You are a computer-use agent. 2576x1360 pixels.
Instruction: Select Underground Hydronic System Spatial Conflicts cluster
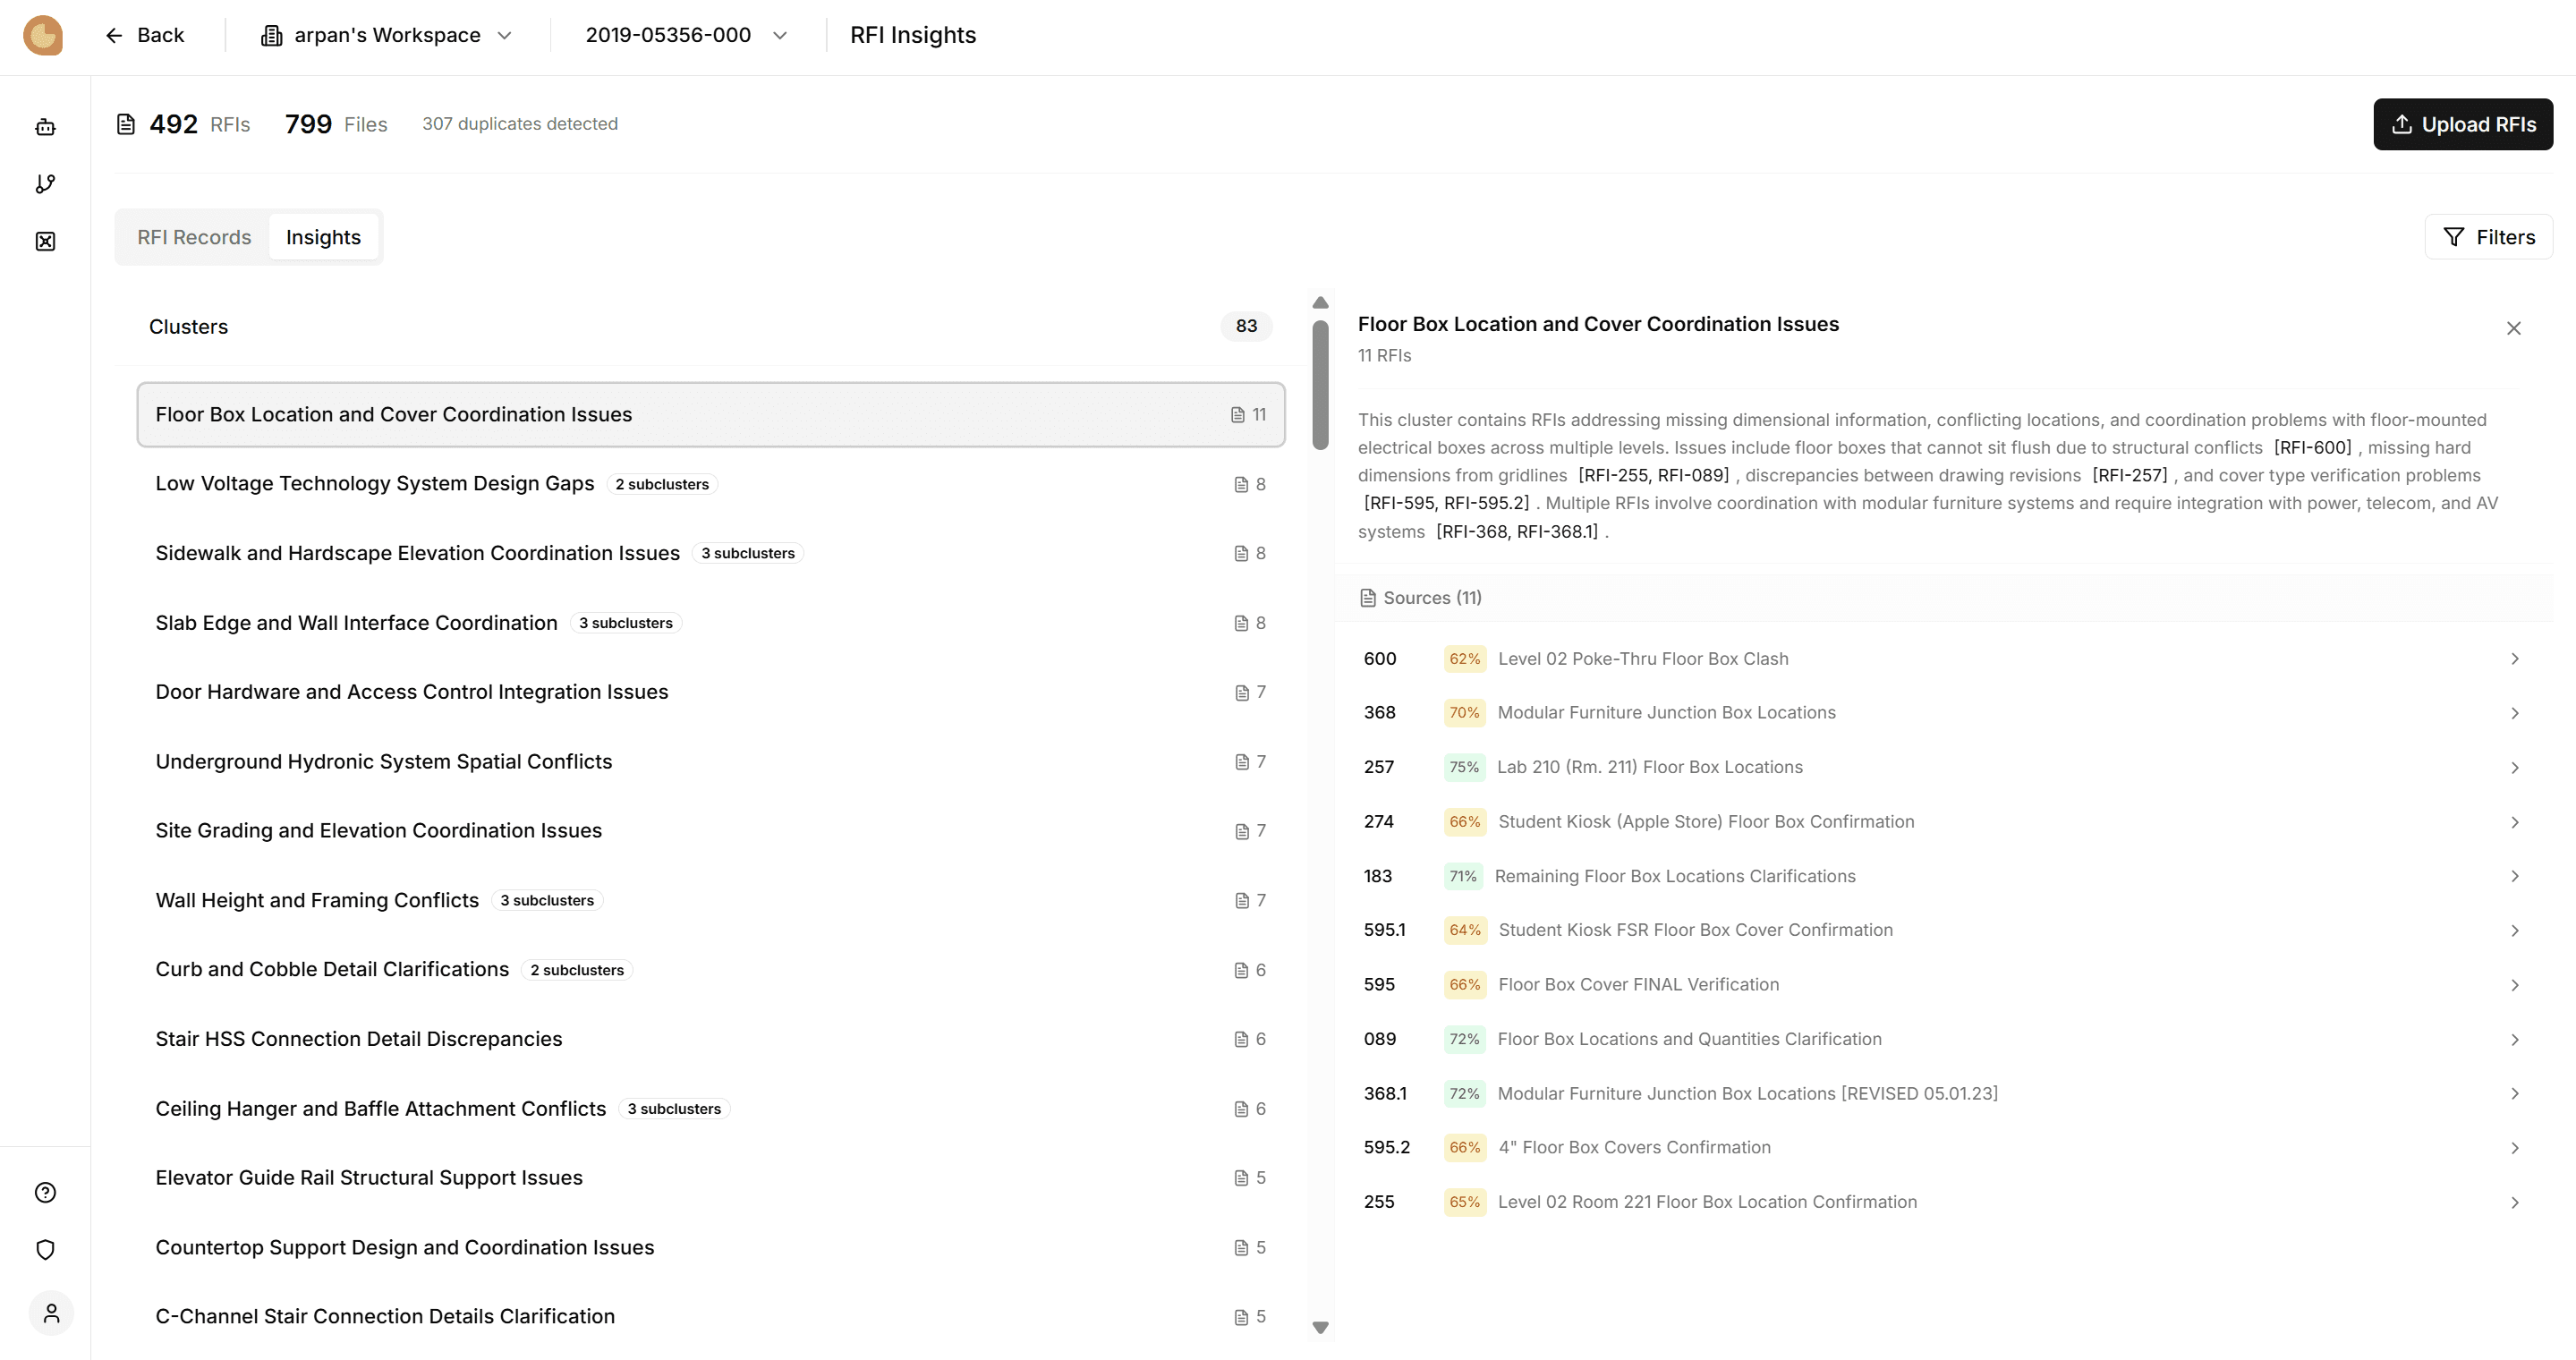[x=384, y=761]
